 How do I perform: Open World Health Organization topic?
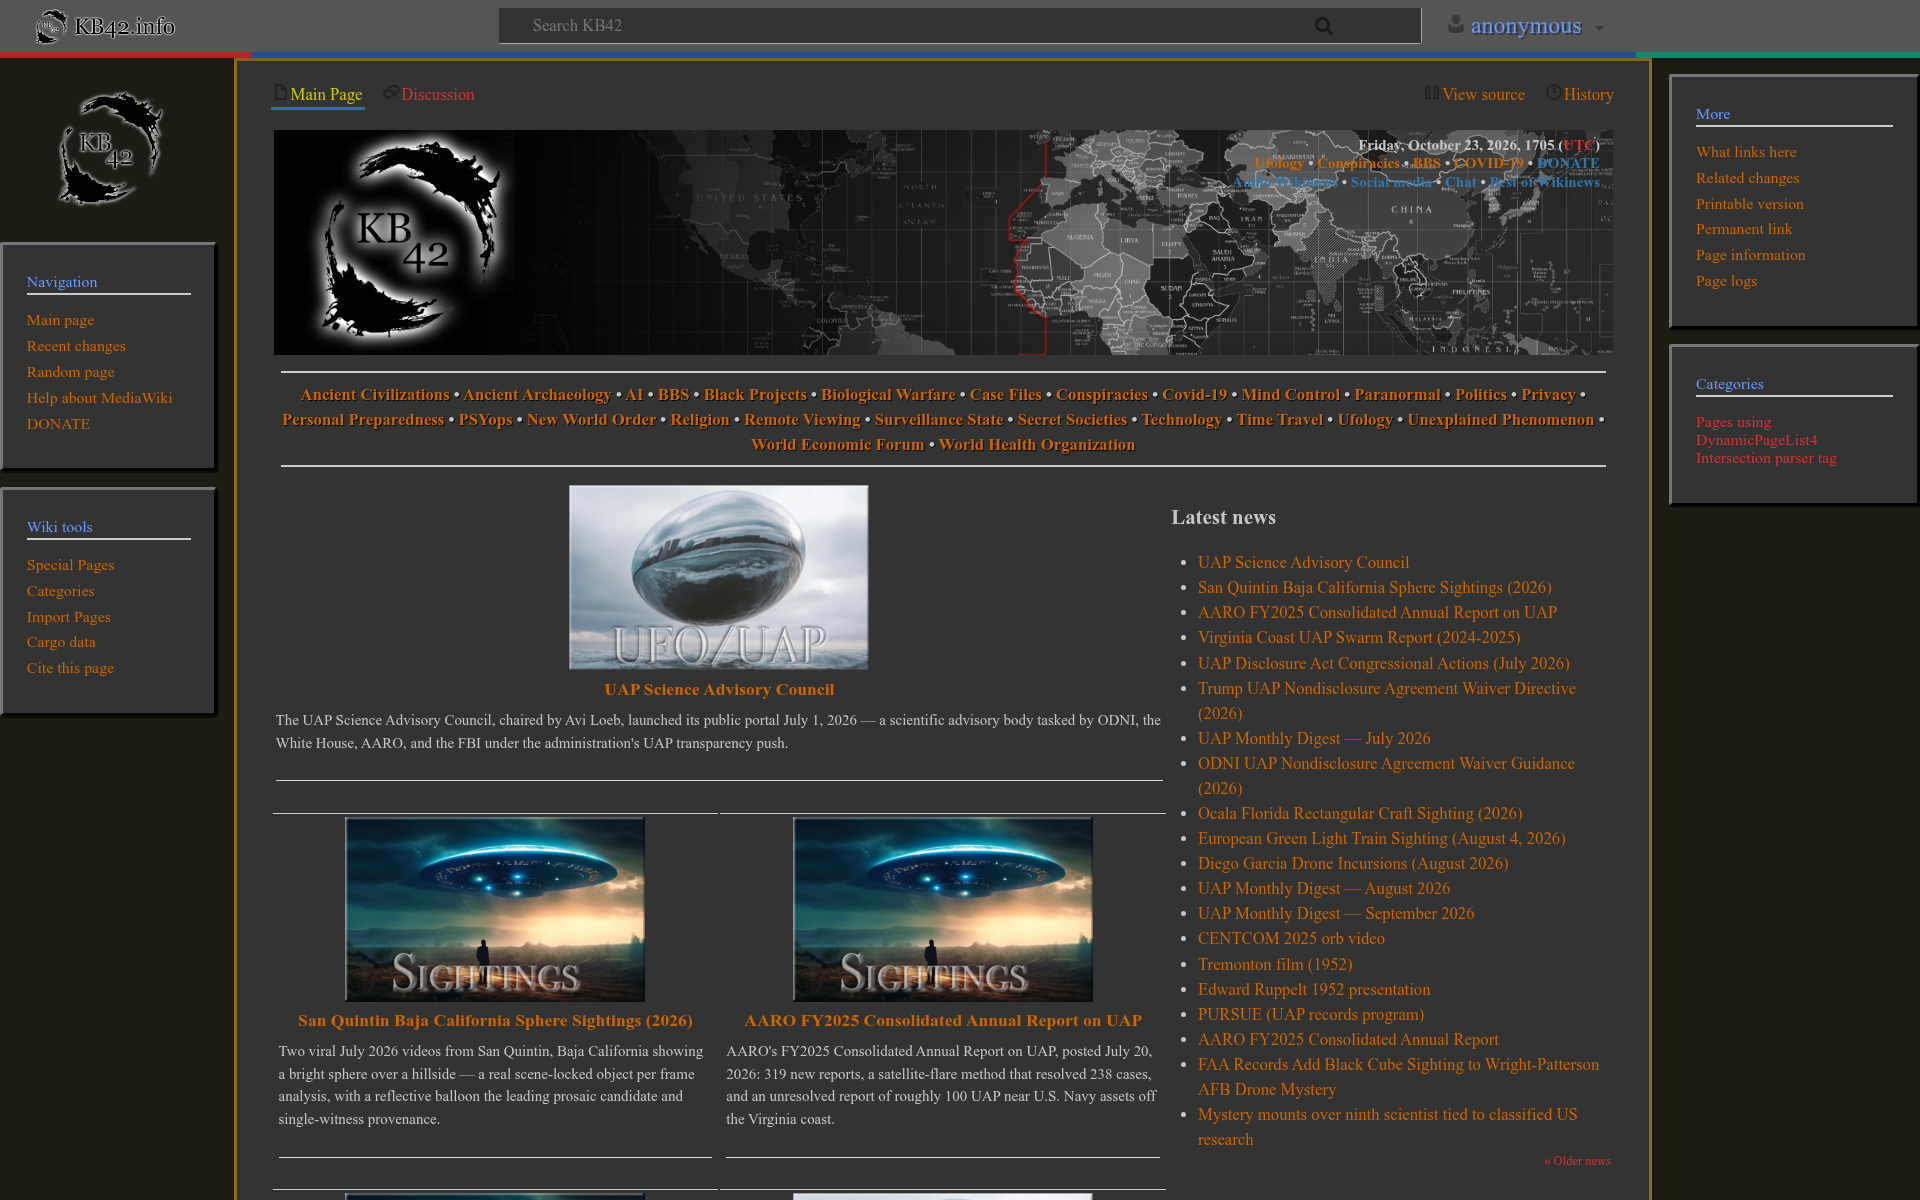click(x=1037, y=445)
